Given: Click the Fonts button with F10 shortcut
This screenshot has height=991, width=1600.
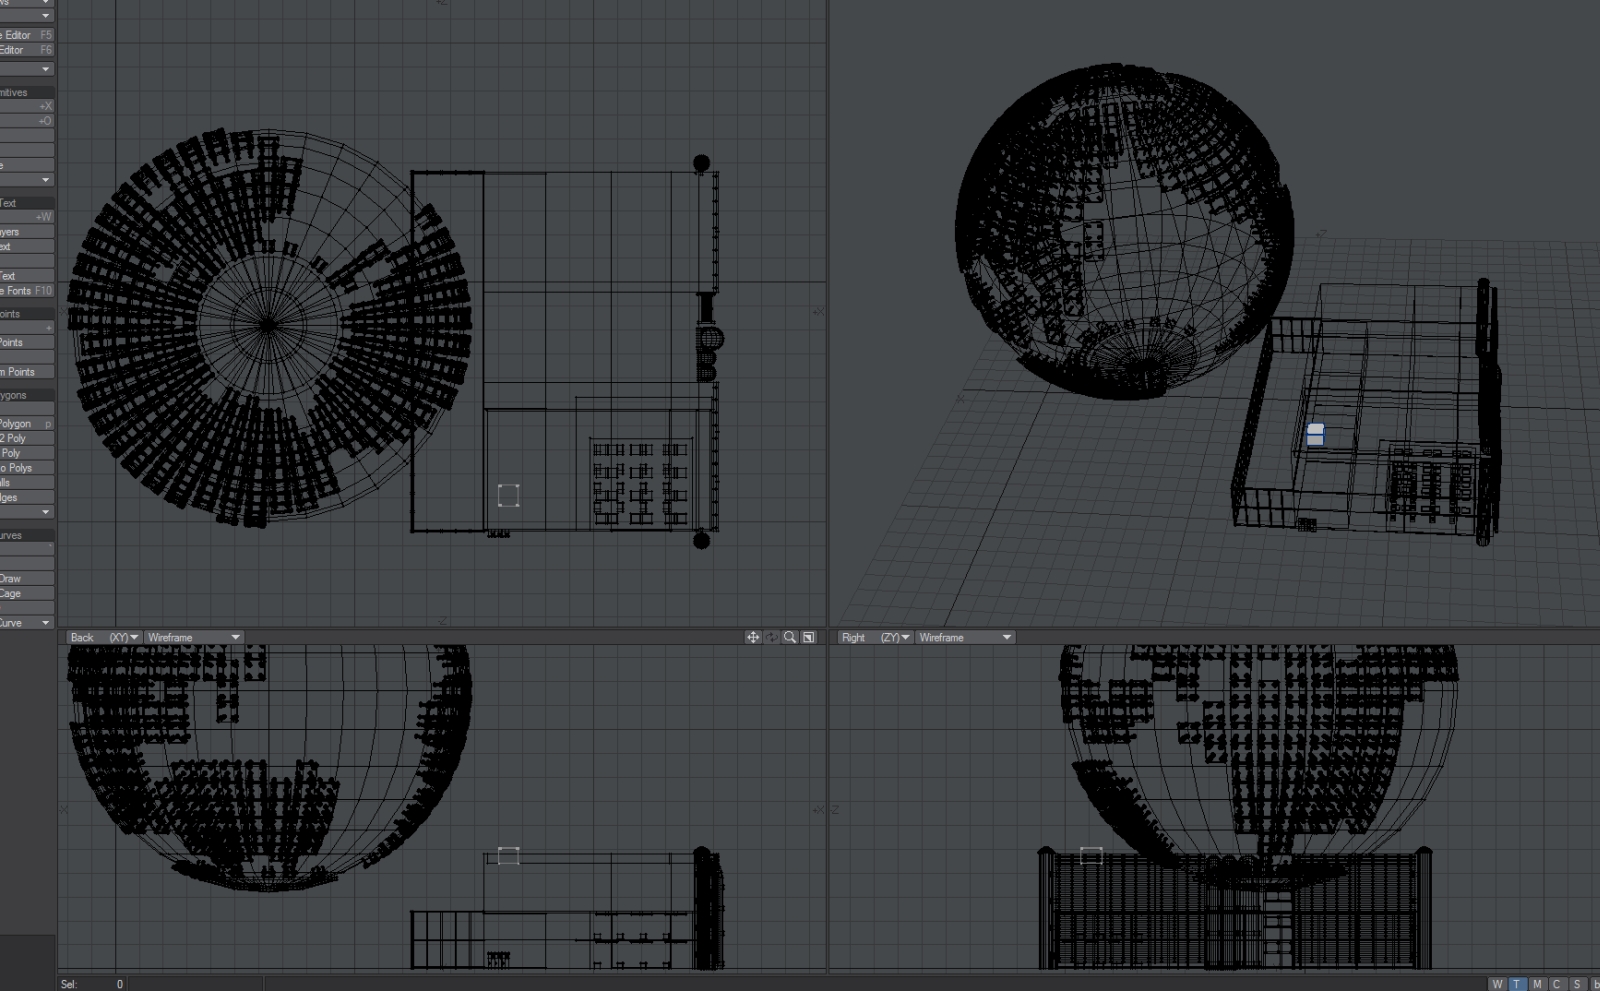Looking at the screenshot, I should point(26,291).
